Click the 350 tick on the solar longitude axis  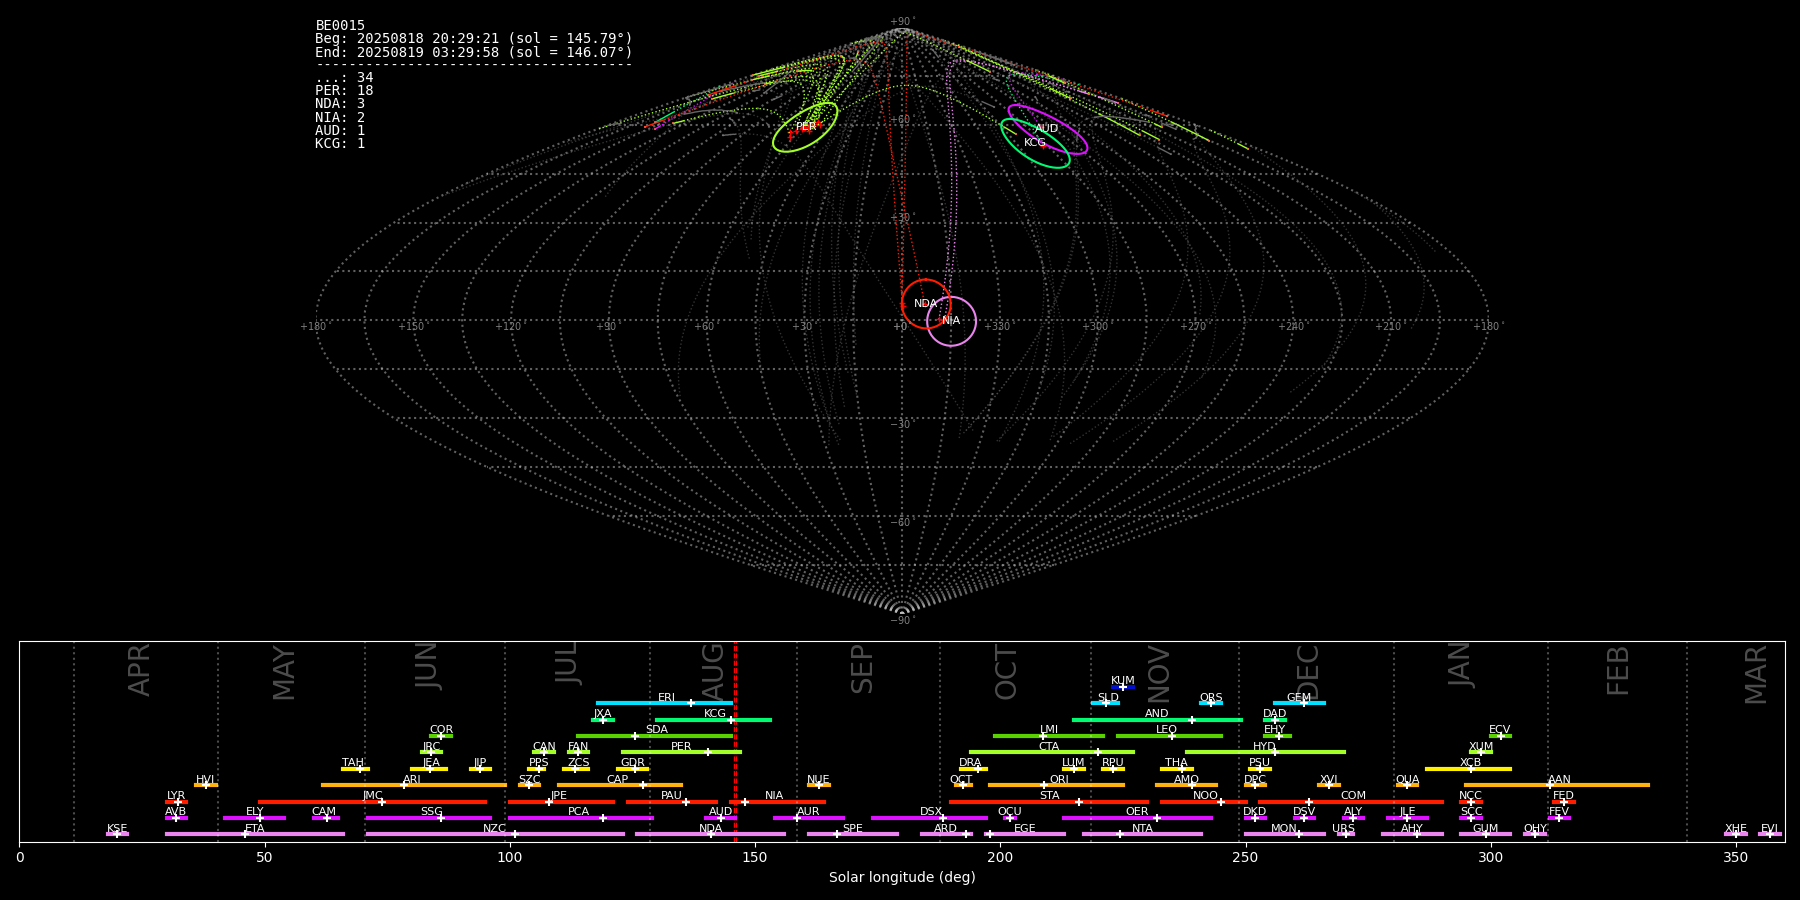[x=1735, y=857]
